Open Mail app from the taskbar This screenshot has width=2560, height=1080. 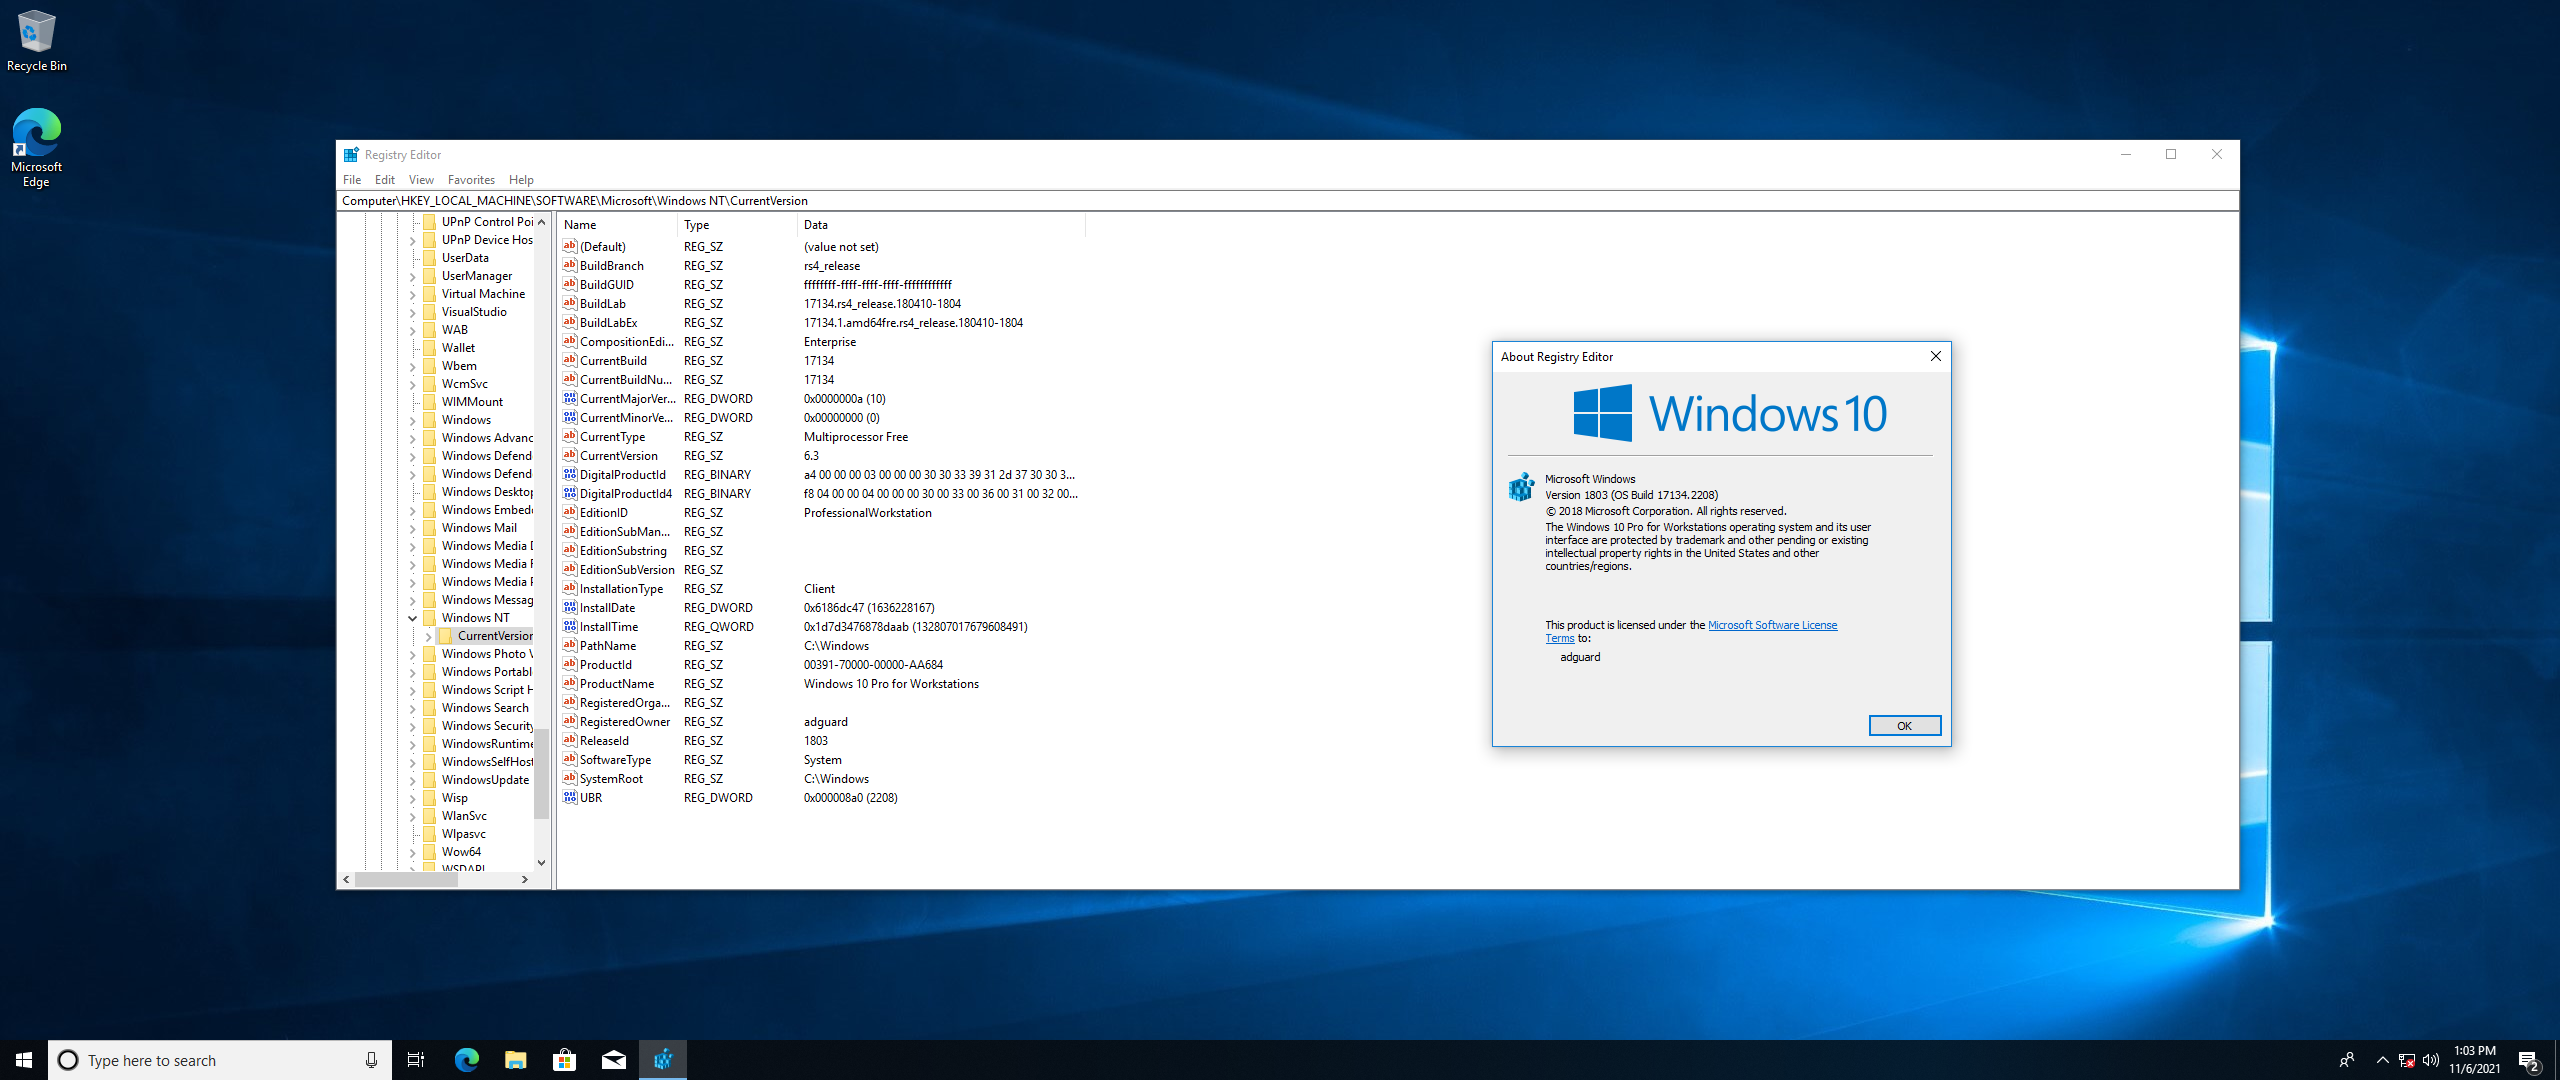pyautogui.click(x=613, y=1060)
